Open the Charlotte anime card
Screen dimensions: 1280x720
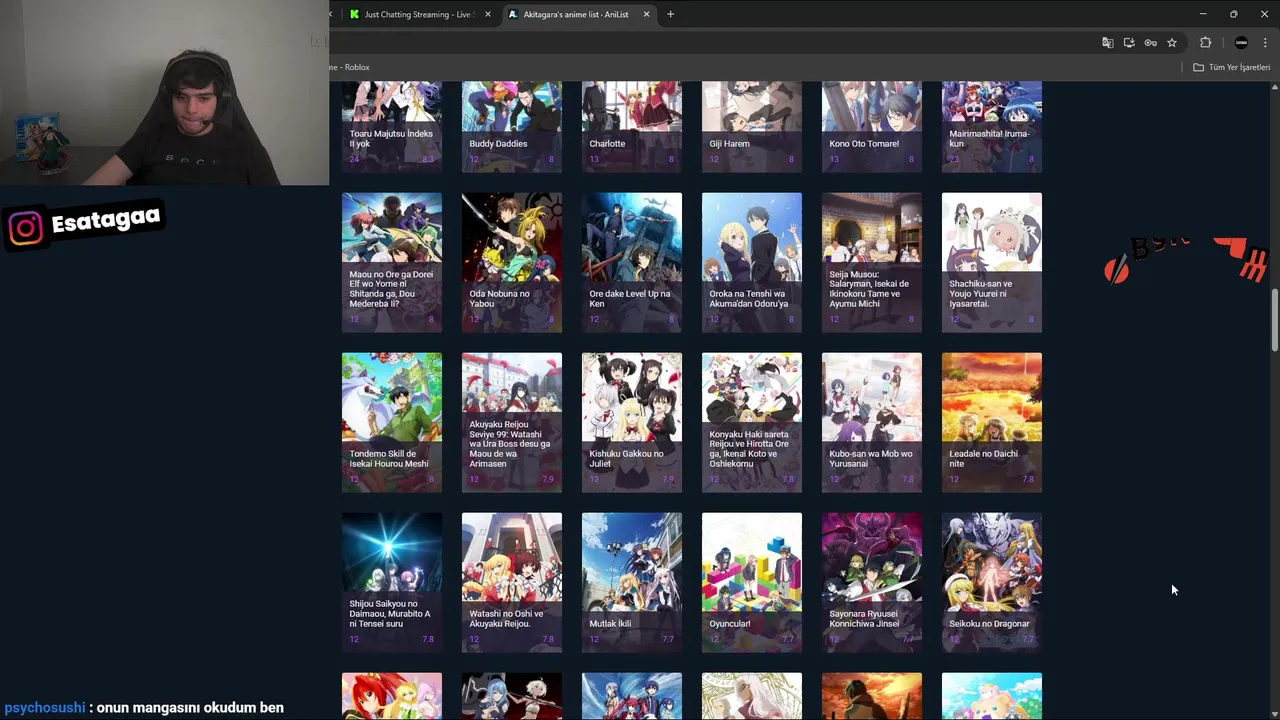coord(632,127)
